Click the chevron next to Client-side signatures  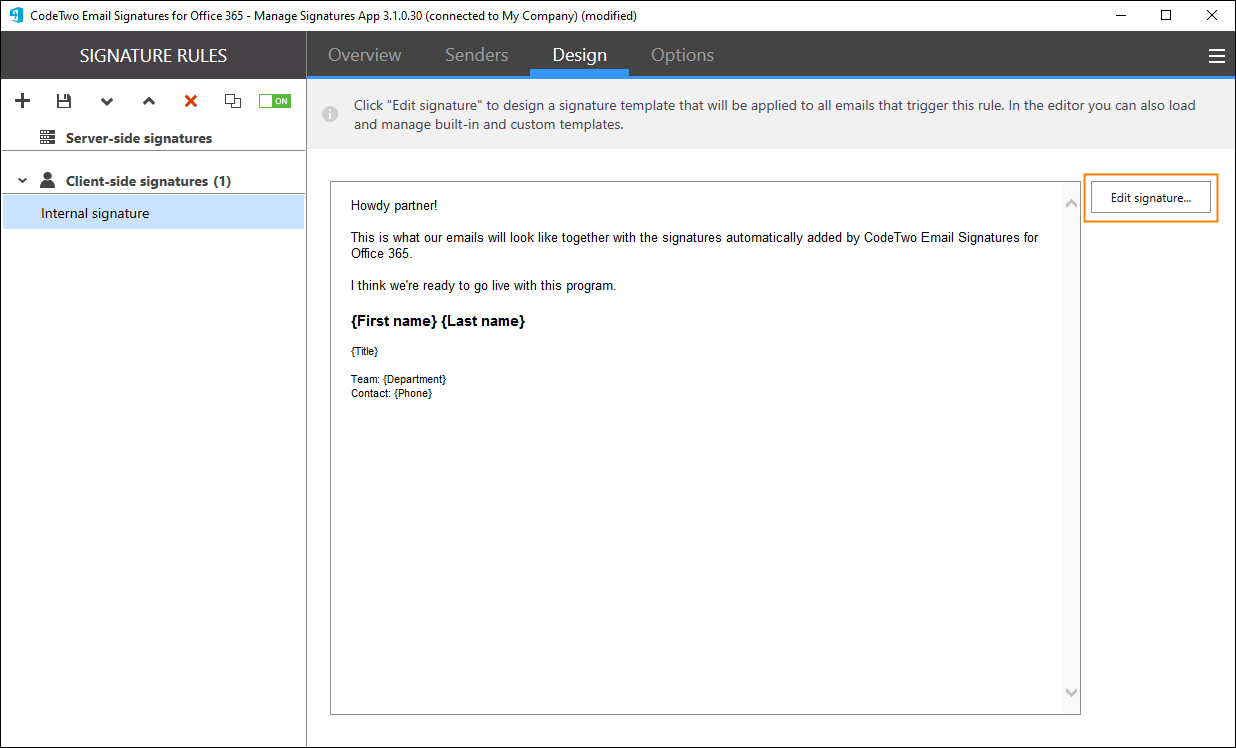pos(22,180)
